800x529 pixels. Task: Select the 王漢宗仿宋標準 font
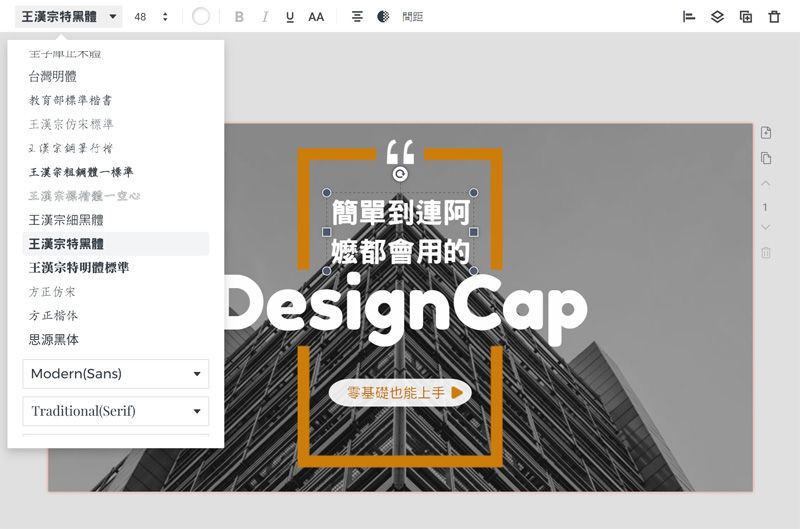tap(116, 124)
